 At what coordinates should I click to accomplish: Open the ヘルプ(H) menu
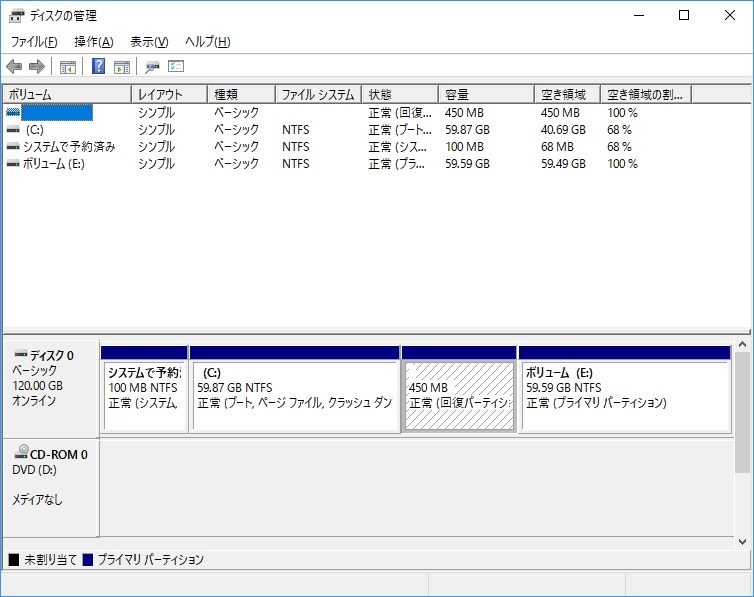(x=208, y=42)
